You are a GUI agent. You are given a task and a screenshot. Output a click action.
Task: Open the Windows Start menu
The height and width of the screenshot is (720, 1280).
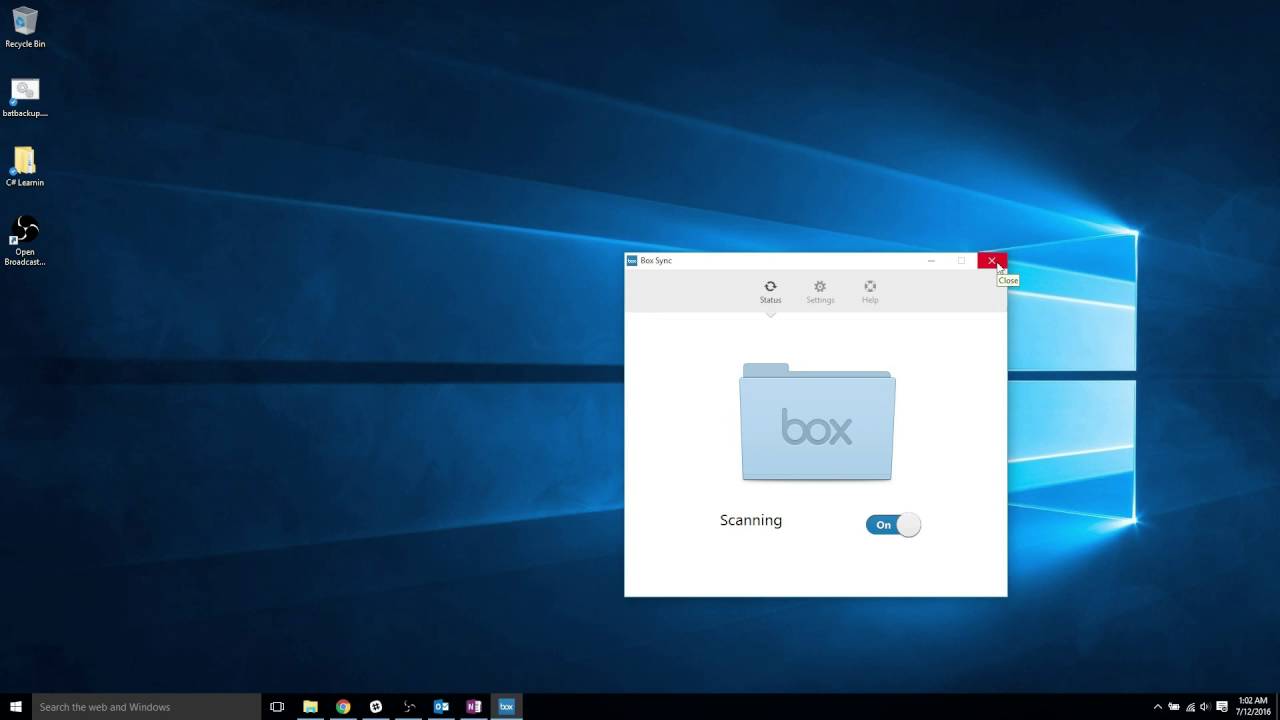16,707
